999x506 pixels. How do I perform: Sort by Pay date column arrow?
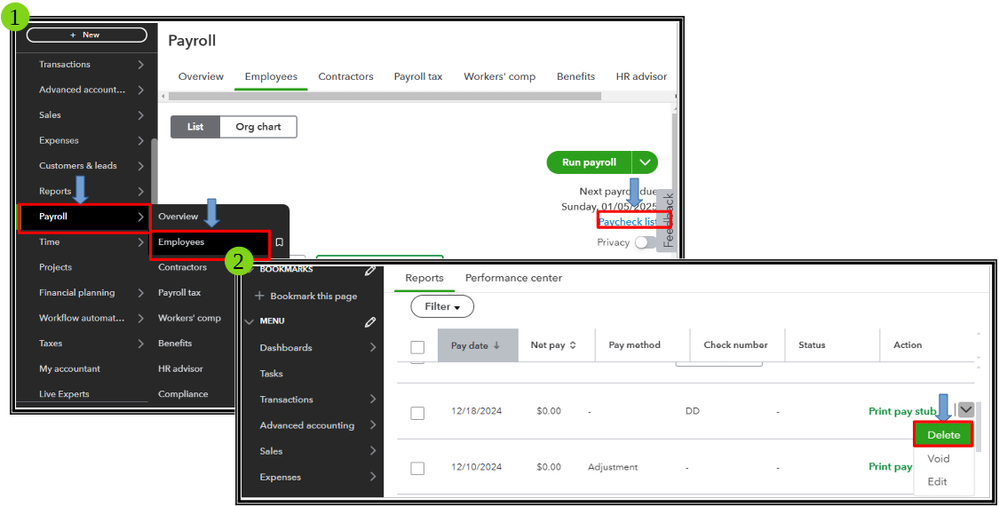pos(496,345)
